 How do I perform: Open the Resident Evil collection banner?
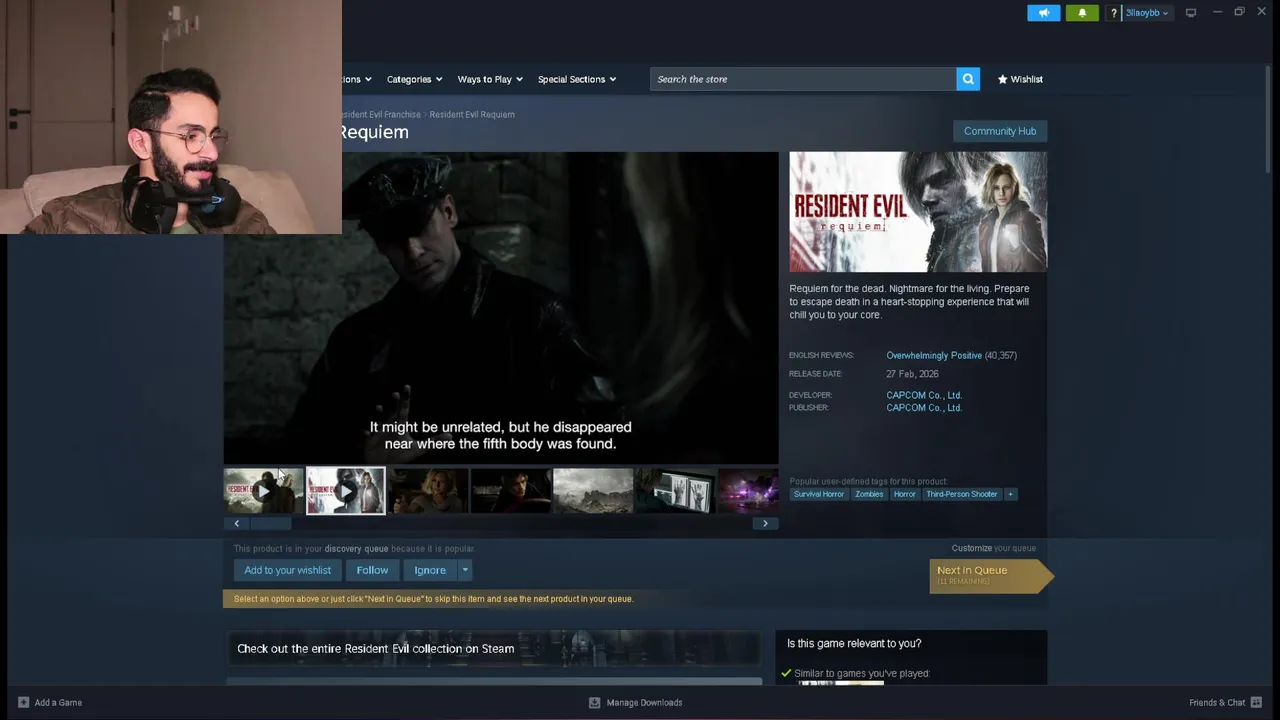(493, 648)
